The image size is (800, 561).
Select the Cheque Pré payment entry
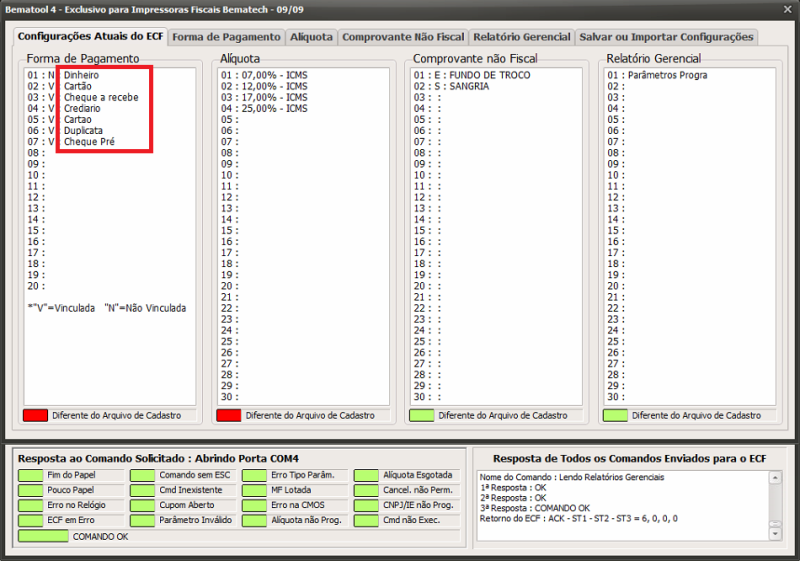click(x=89, y=142)
